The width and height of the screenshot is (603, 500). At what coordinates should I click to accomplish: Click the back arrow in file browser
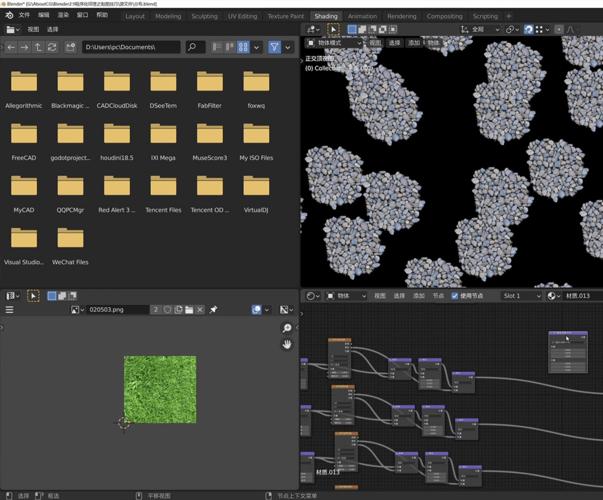coord(12,47)
